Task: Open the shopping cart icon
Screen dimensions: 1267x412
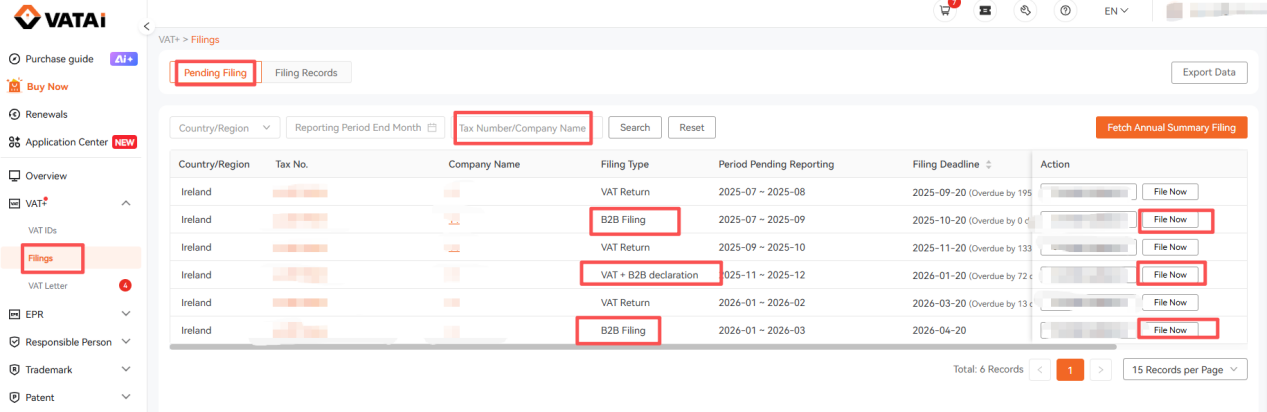Action: (x=945, y=11)
